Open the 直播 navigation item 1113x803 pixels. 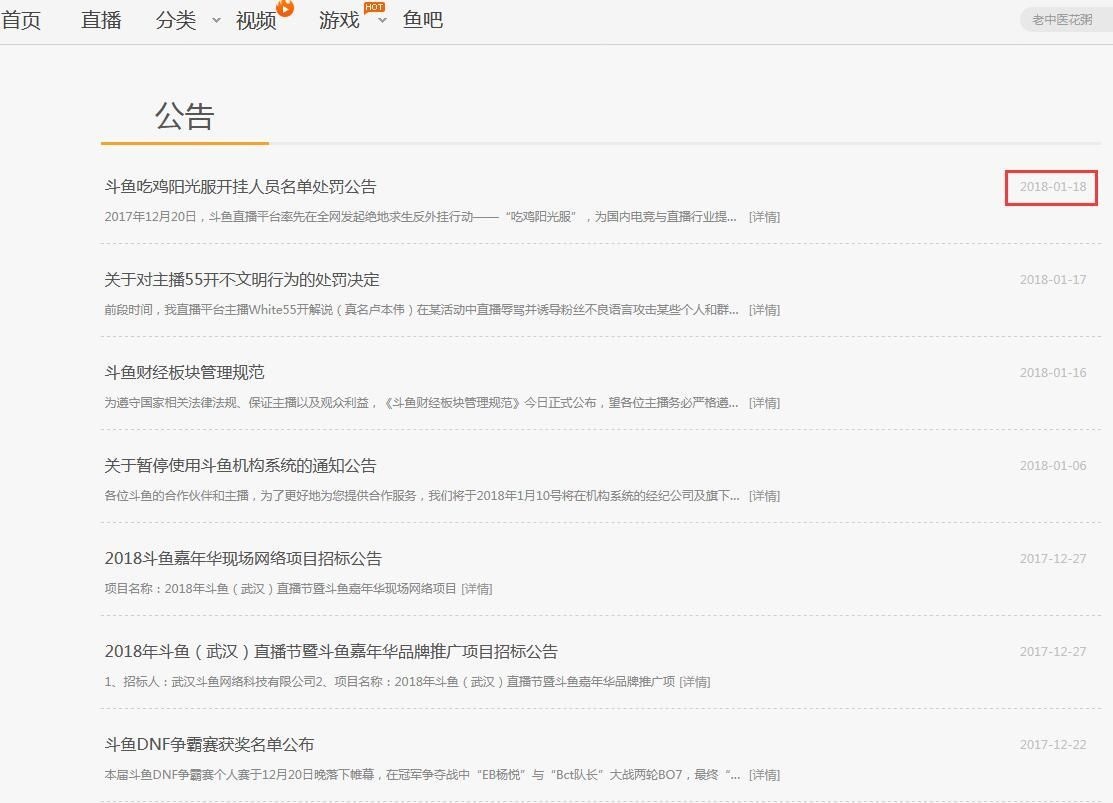coord(101,20)
